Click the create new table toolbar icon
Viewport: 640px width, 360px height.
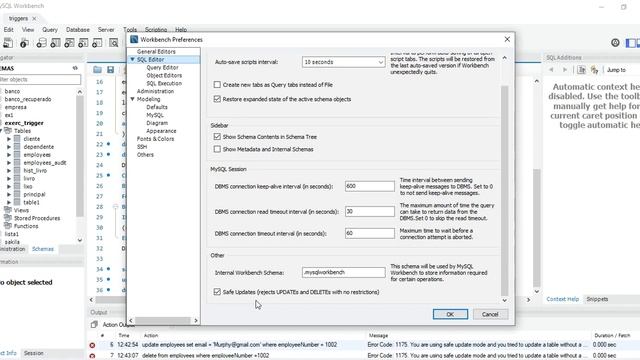[x=55, y=43]
